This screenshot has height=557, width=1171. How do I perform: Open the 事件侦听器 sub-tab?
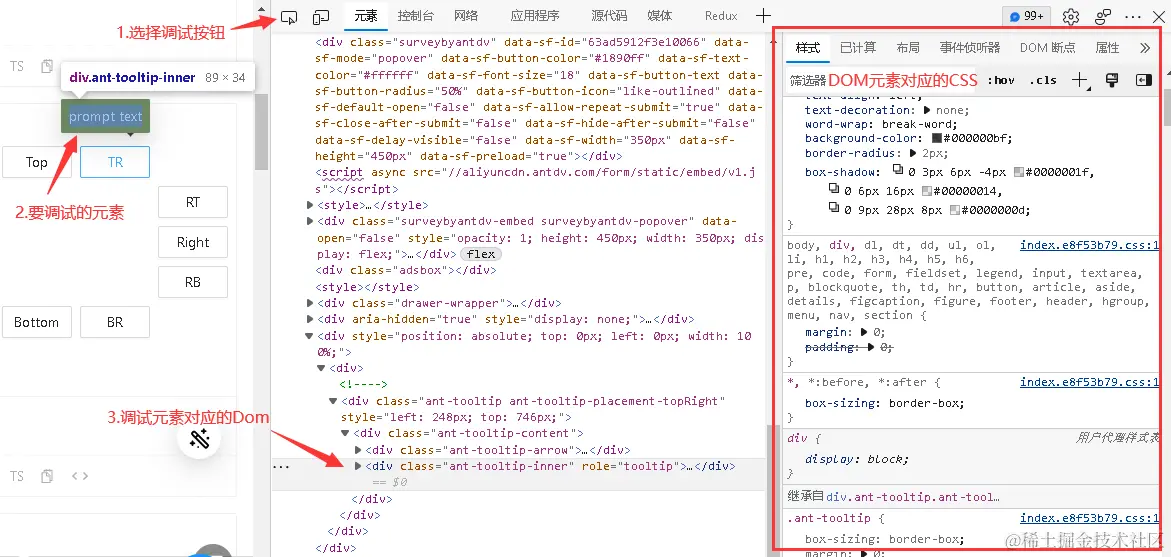[969, 48]
